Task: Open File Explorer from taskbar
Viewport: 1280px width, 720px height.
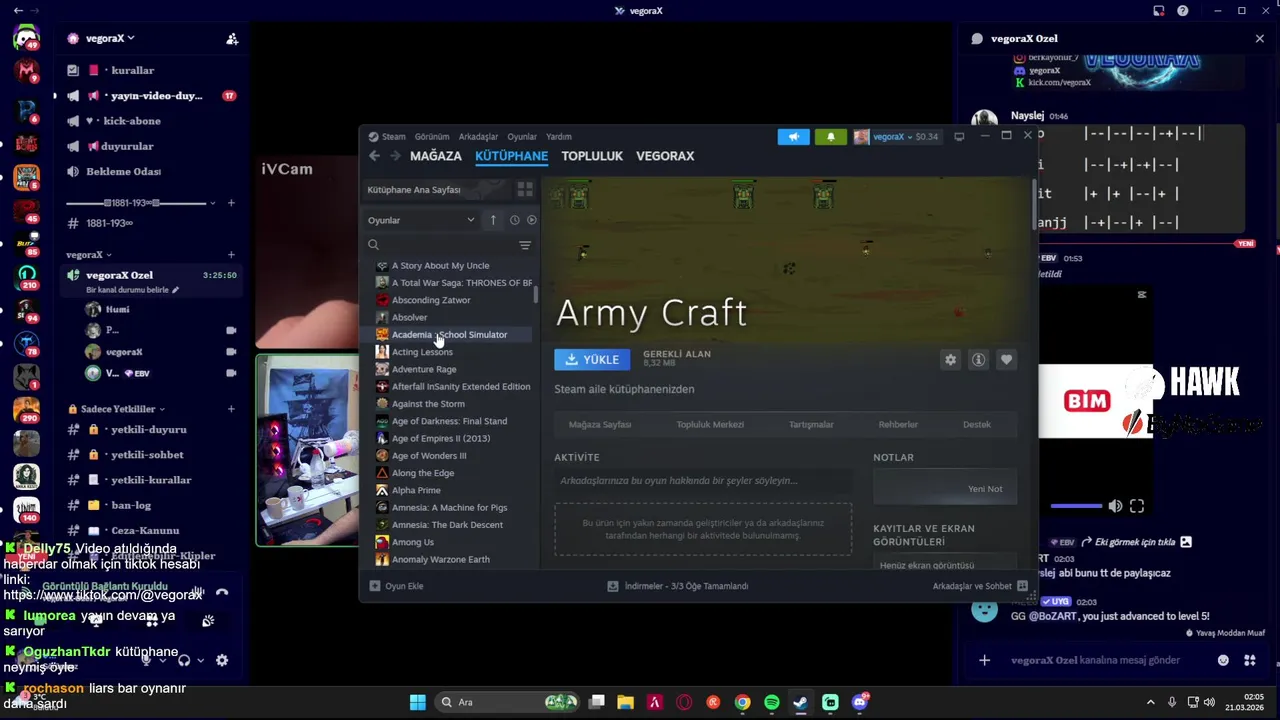Action: [625, 702]
